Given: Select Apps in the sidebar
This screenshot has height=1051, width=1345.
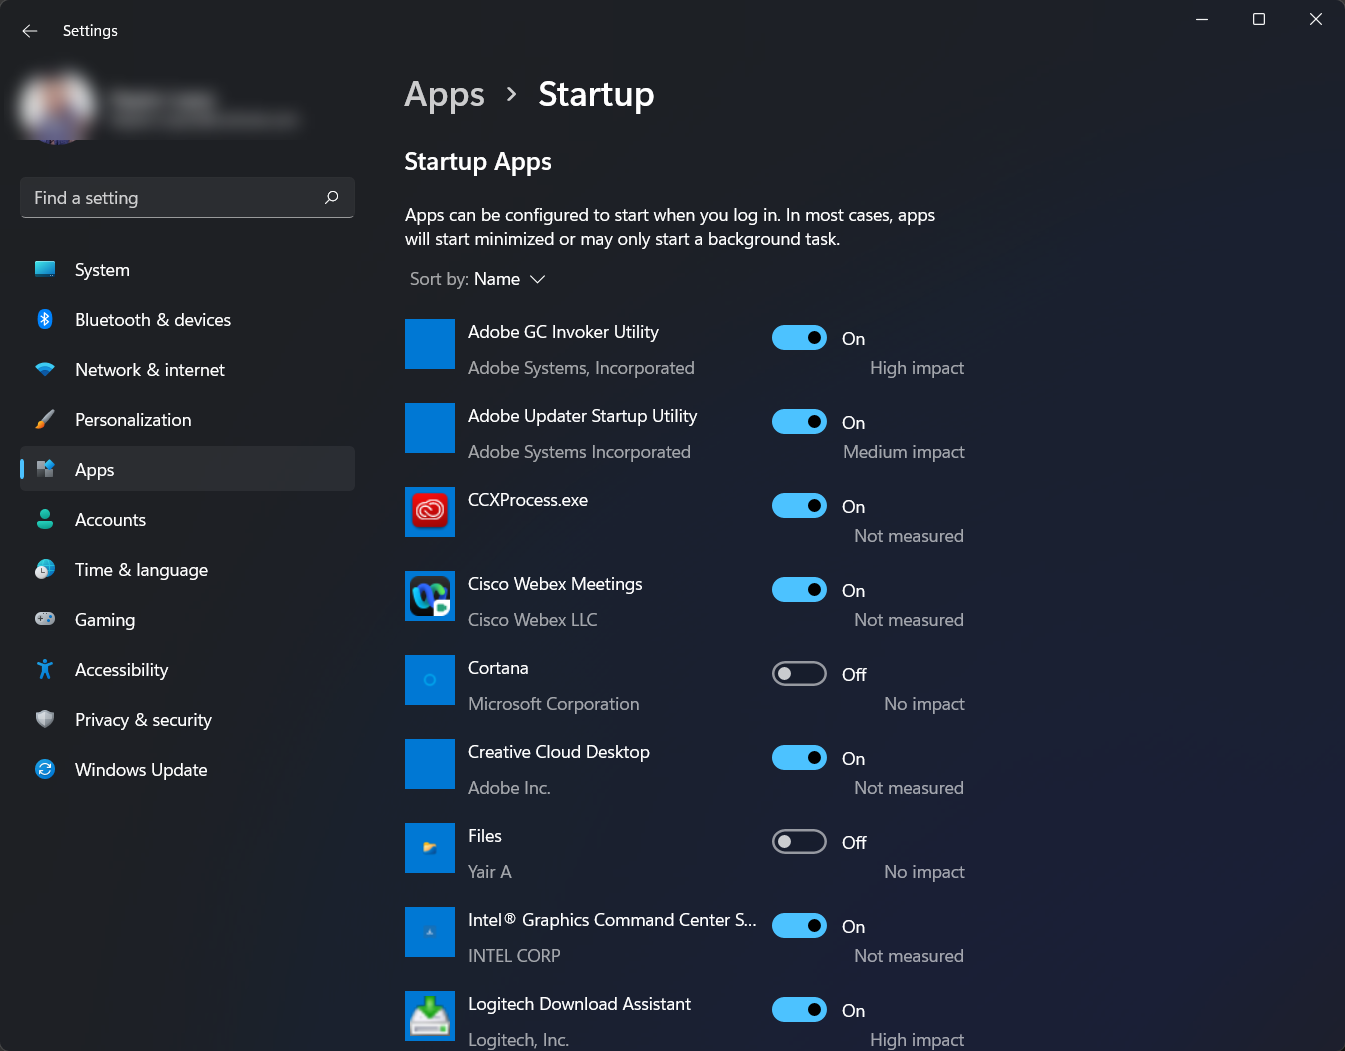Looking at the screenshot, I should (x=187, y=469).
